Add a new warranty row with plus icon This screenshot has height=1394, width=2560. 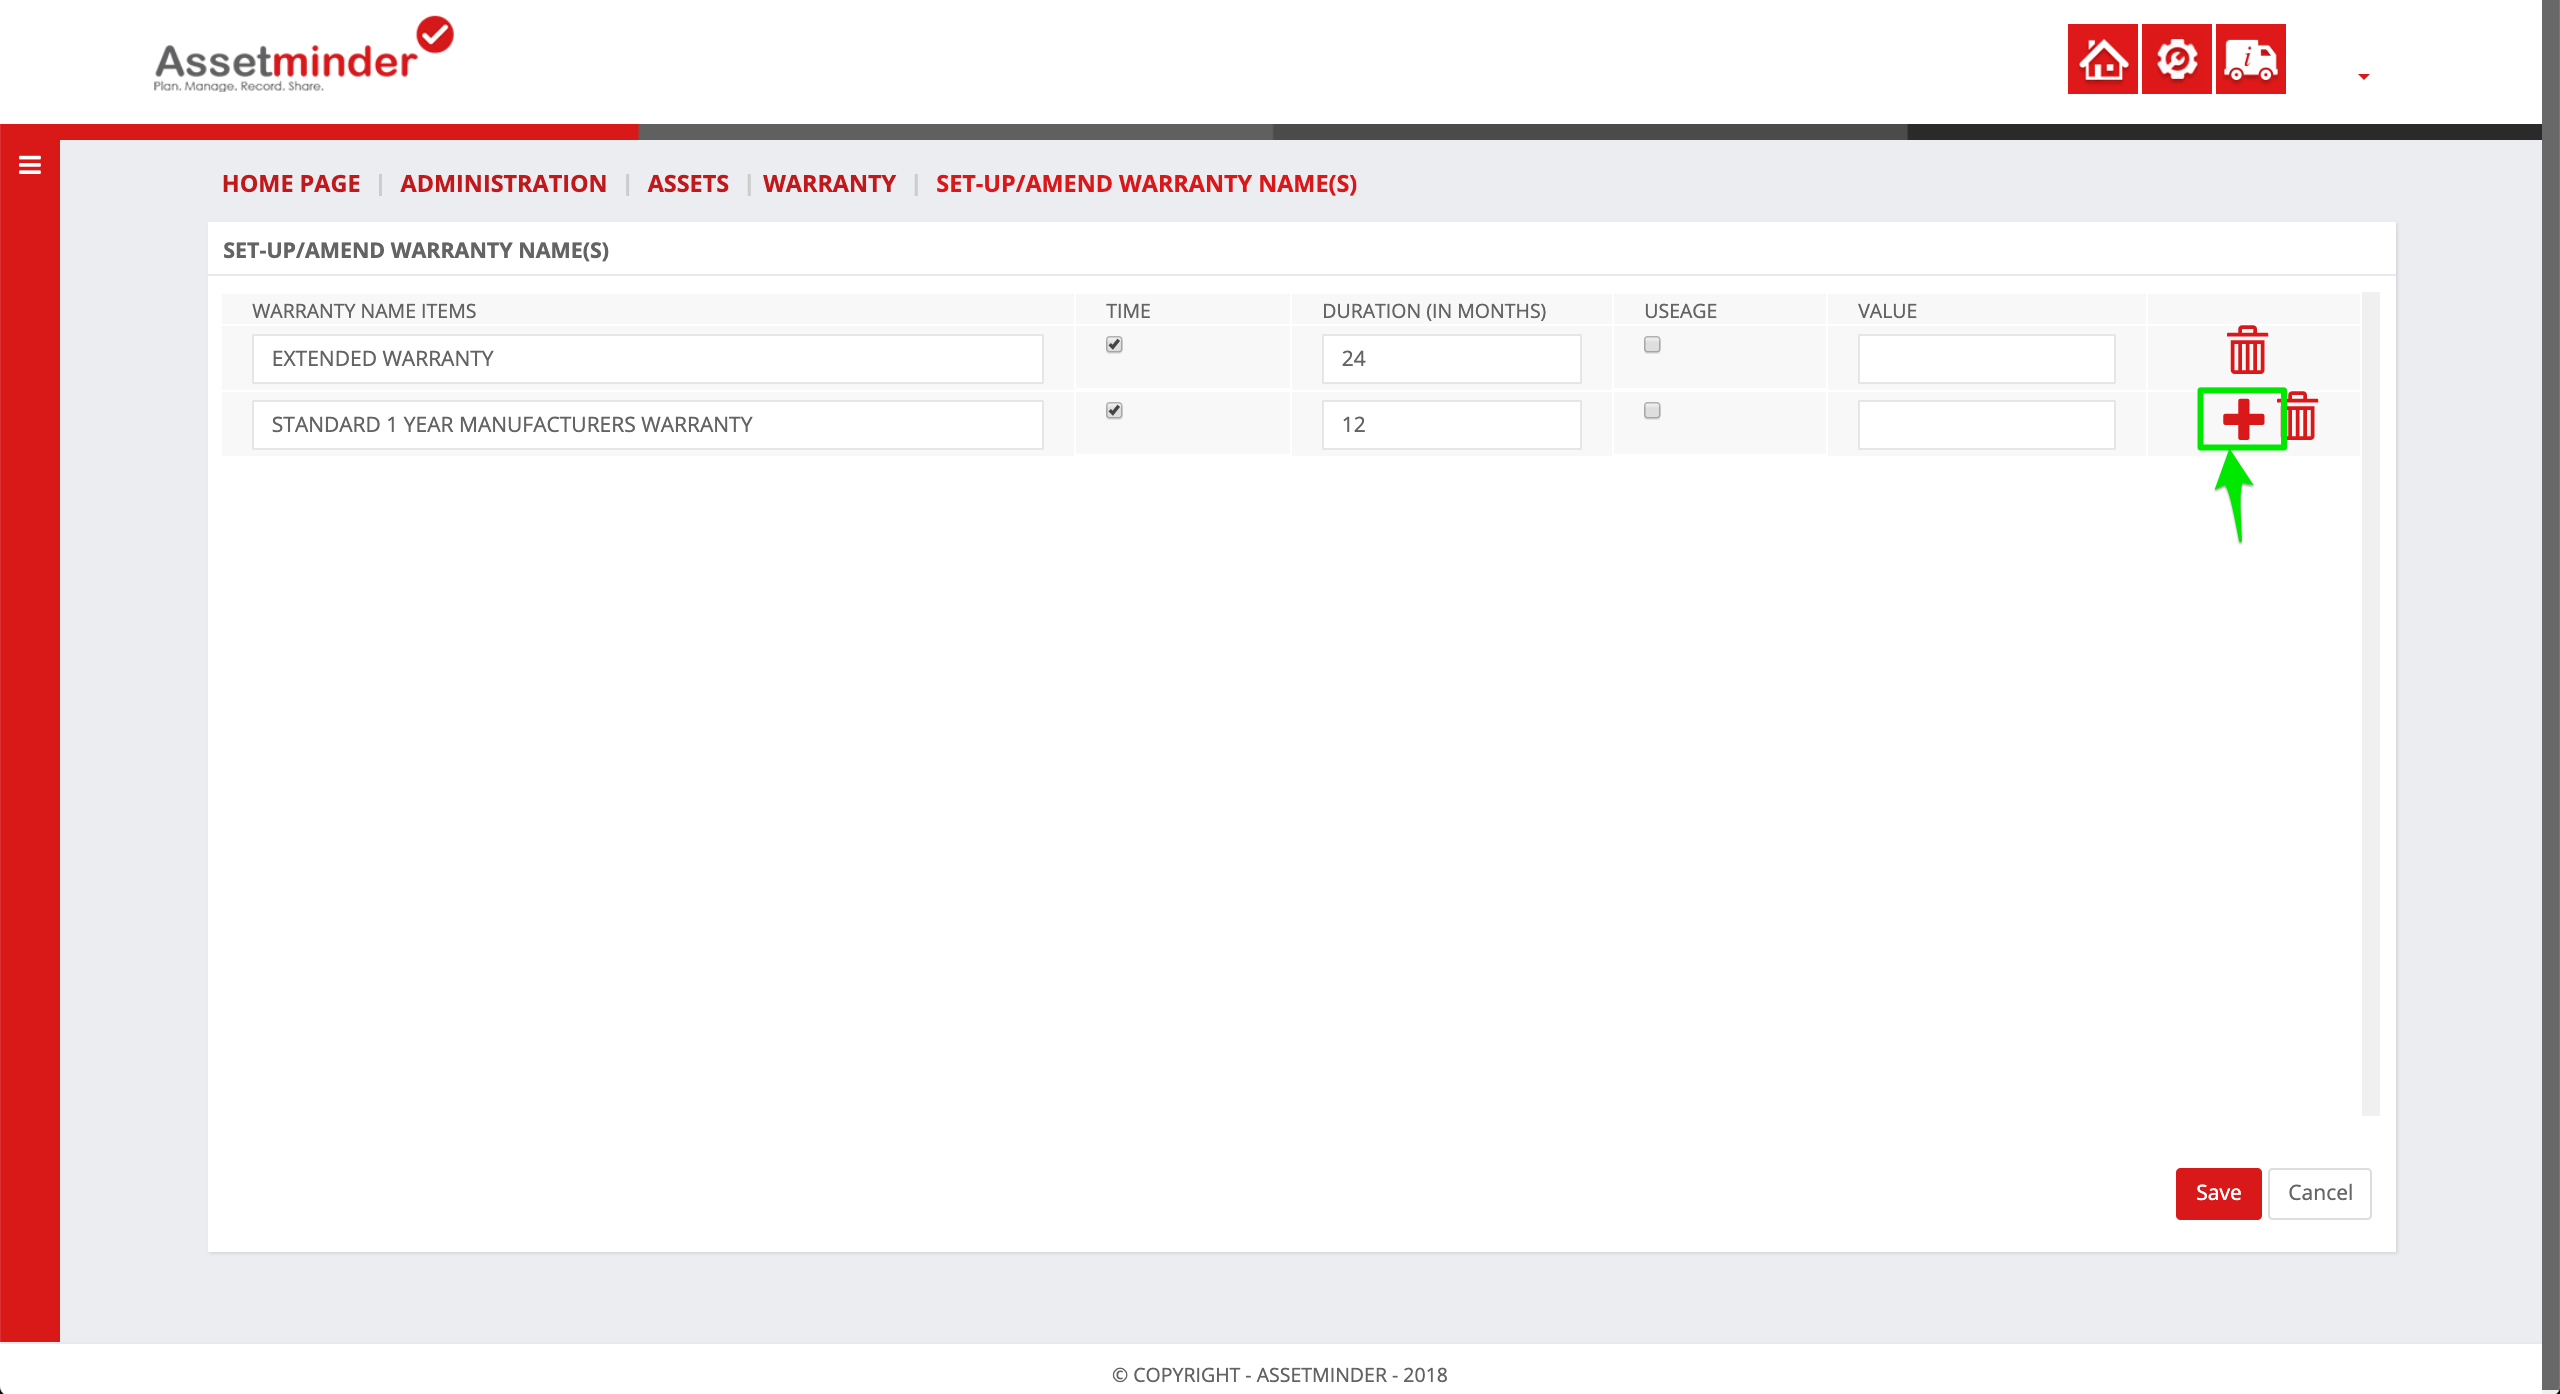point(2243,419)
